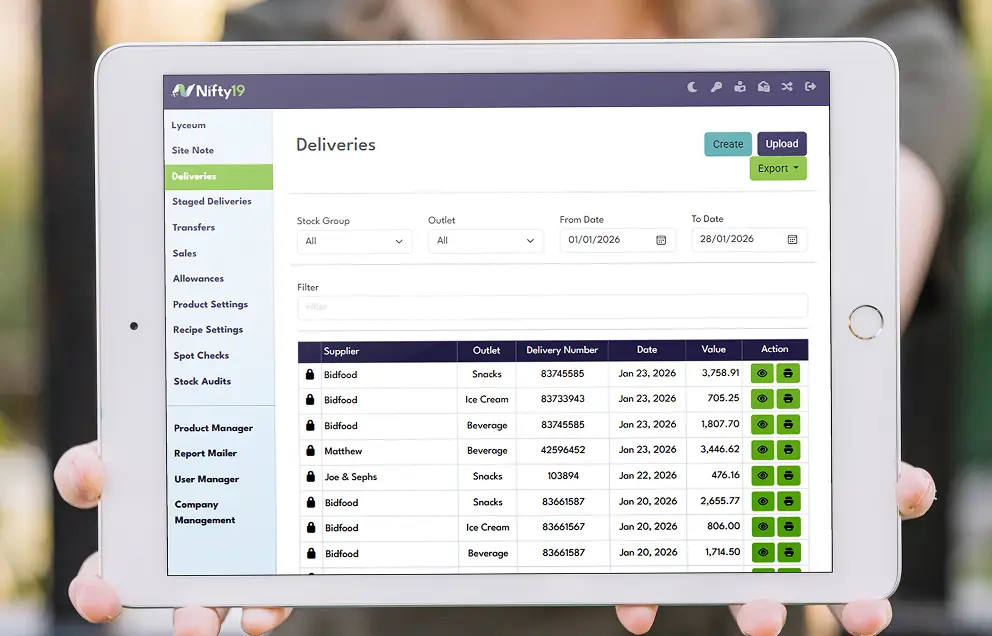Open Spot Checks from the sidebar
Viewport: 992px width, 636px height.
pyautogui.click(x=201, y=356)
